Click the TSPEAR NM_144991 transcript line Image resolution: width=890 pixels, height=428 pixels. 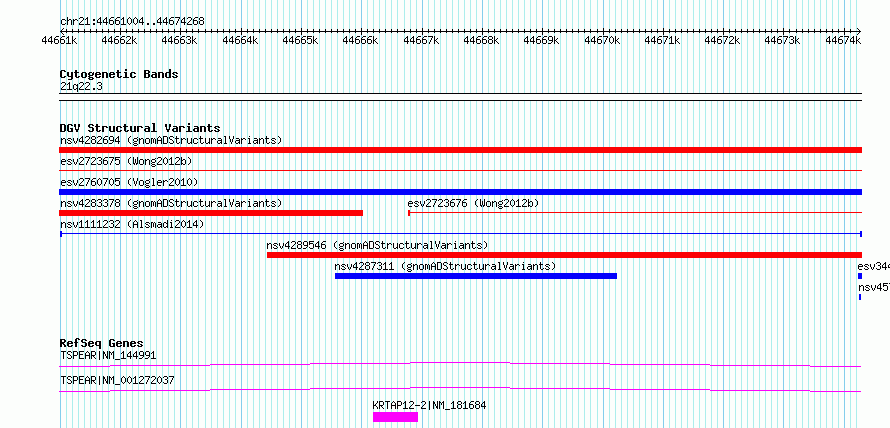point(460,364)
